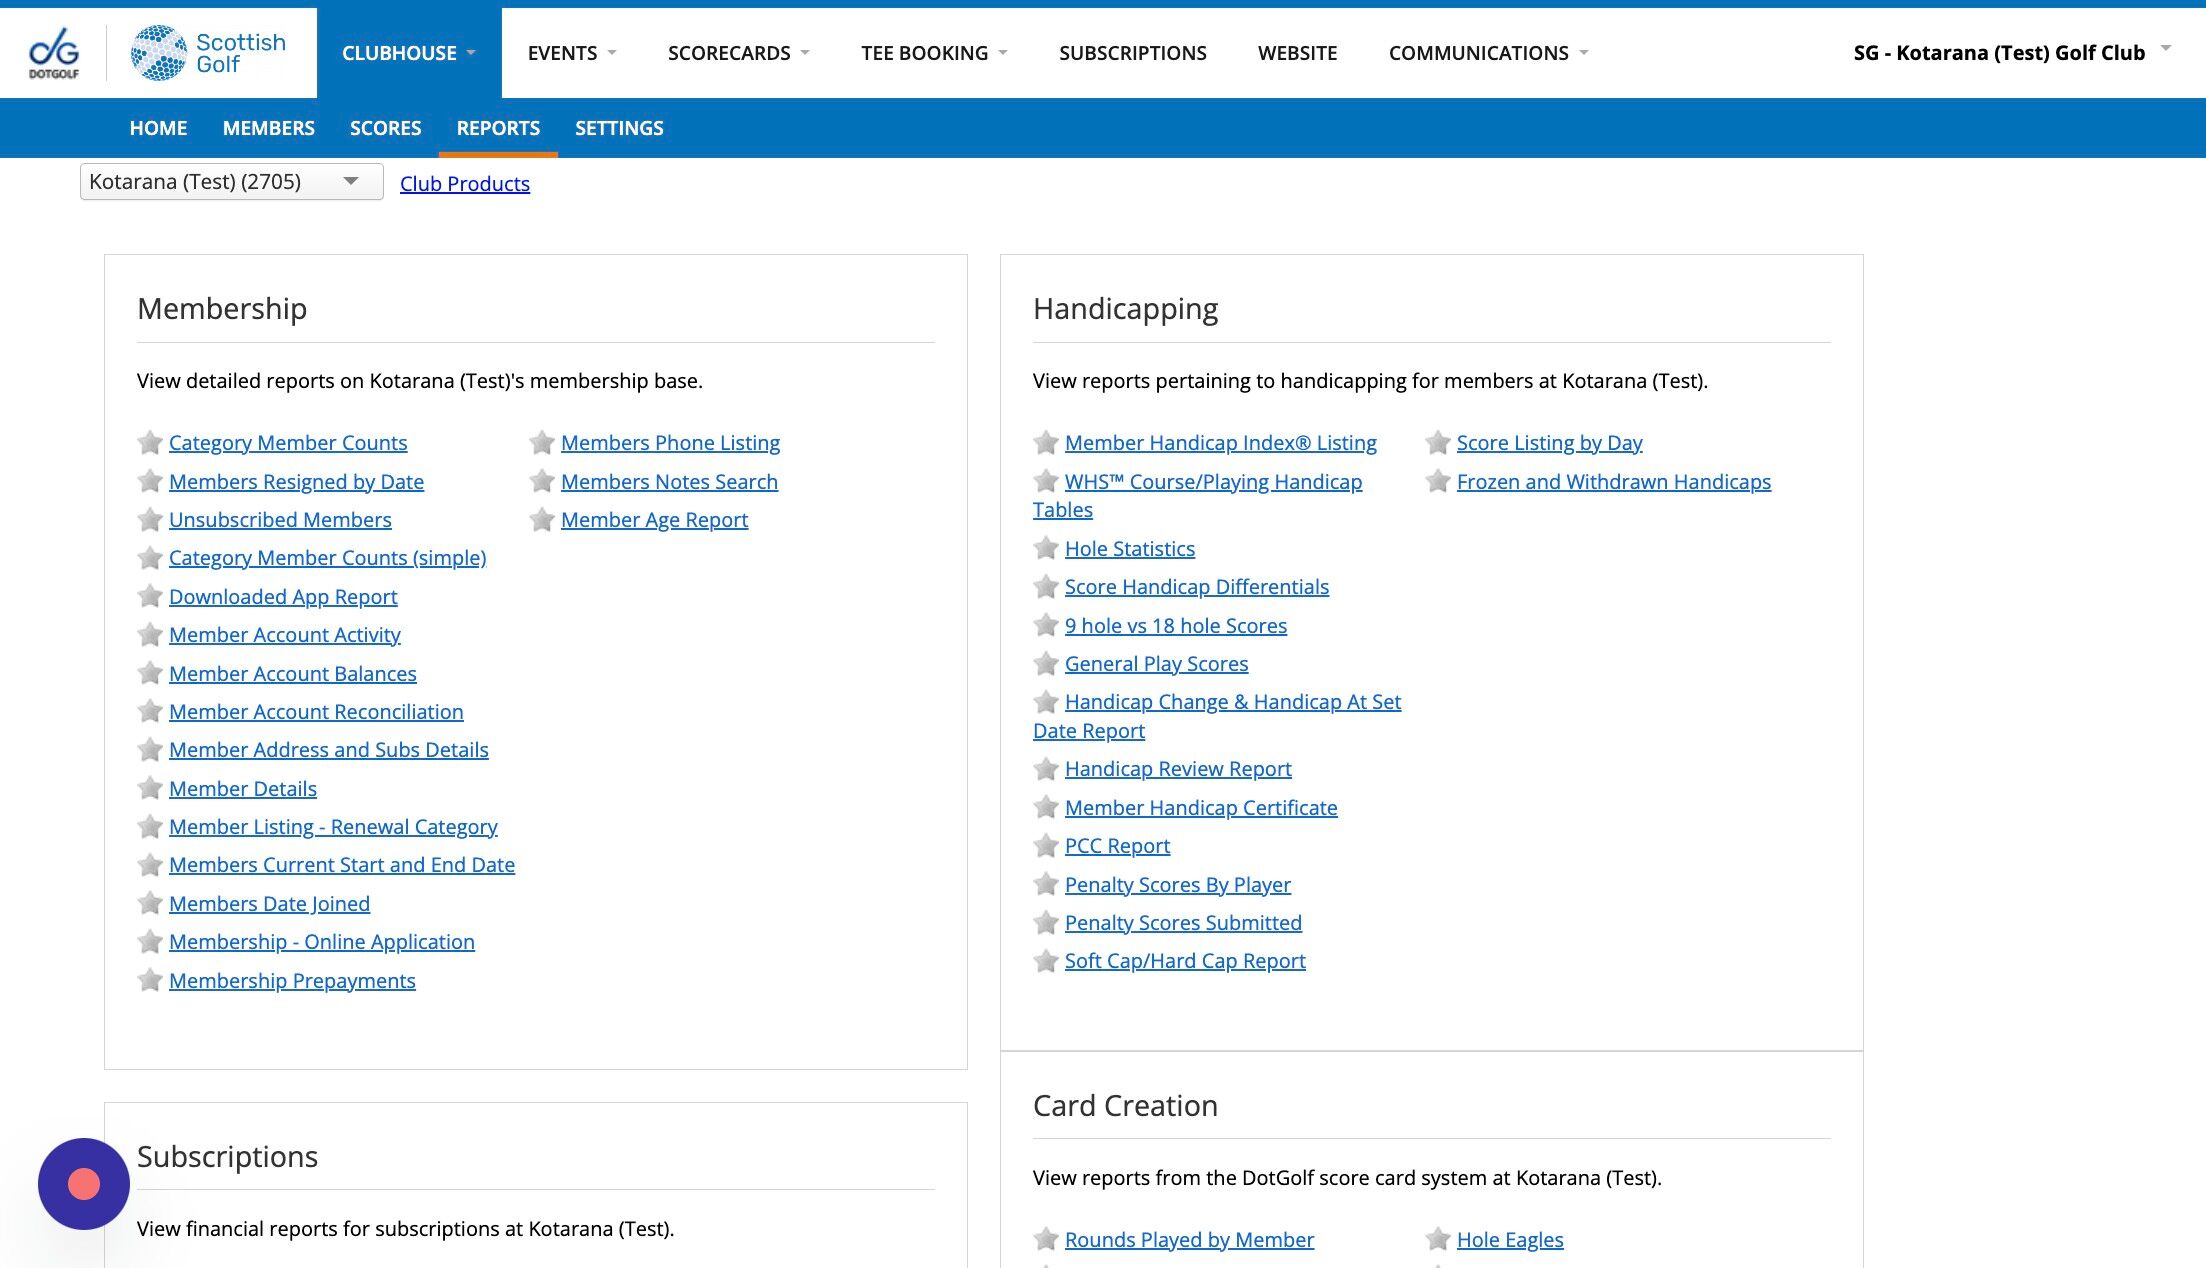Click star next to Hole Eagles
2206x1268 pixels.
coord(1438,1240)
